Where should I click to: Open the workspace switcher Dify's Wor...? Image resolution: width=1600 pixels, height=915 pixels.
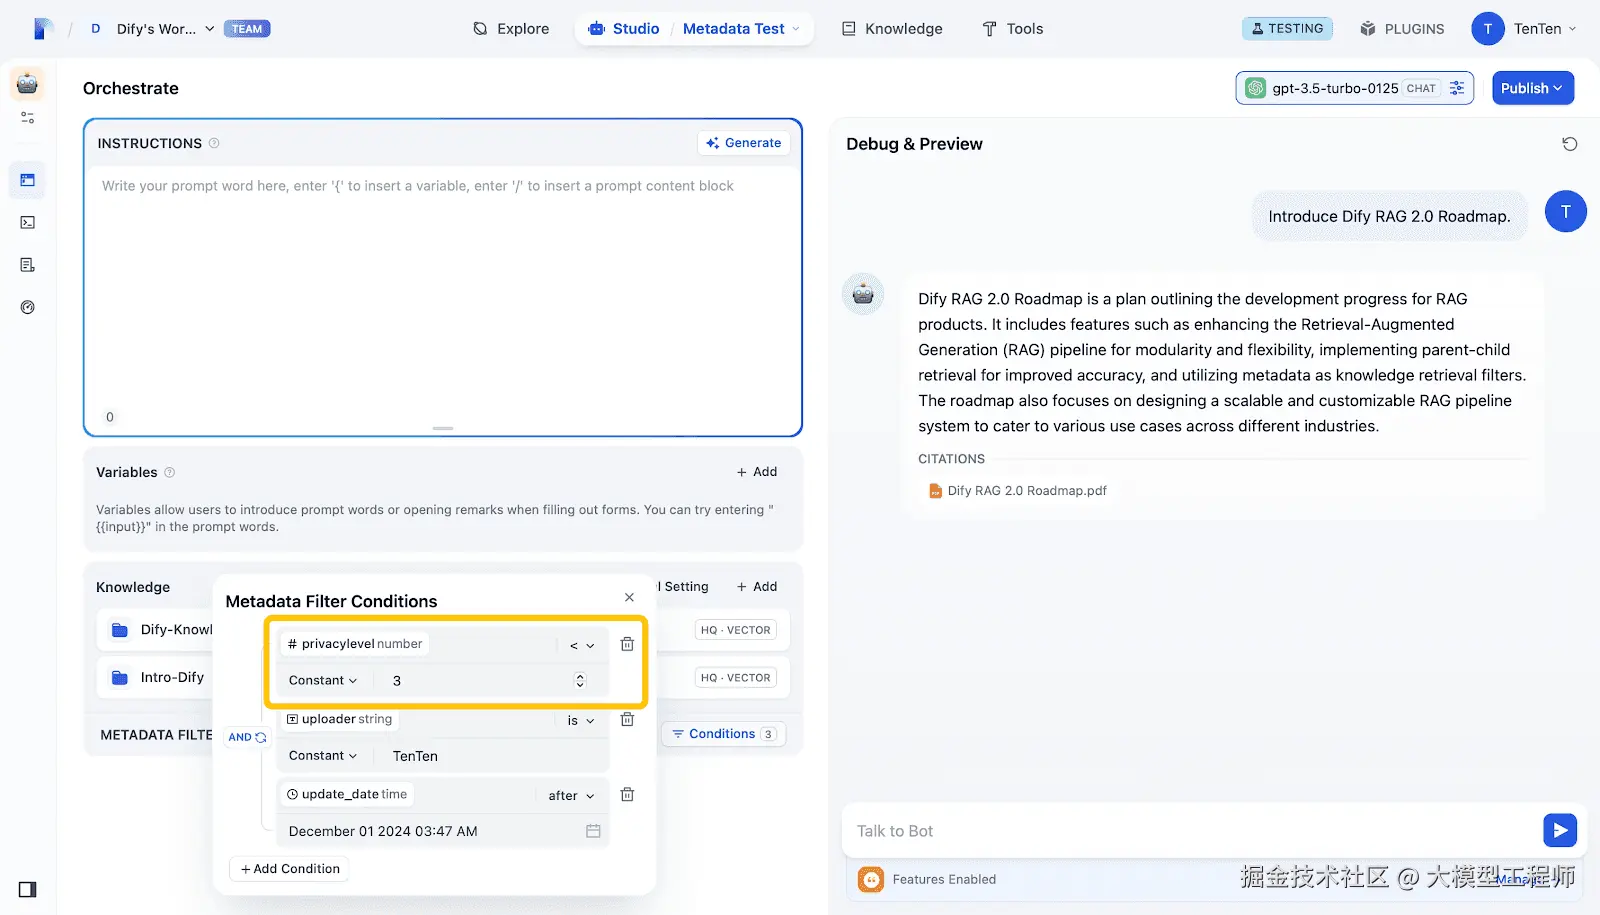click(153, 29)
